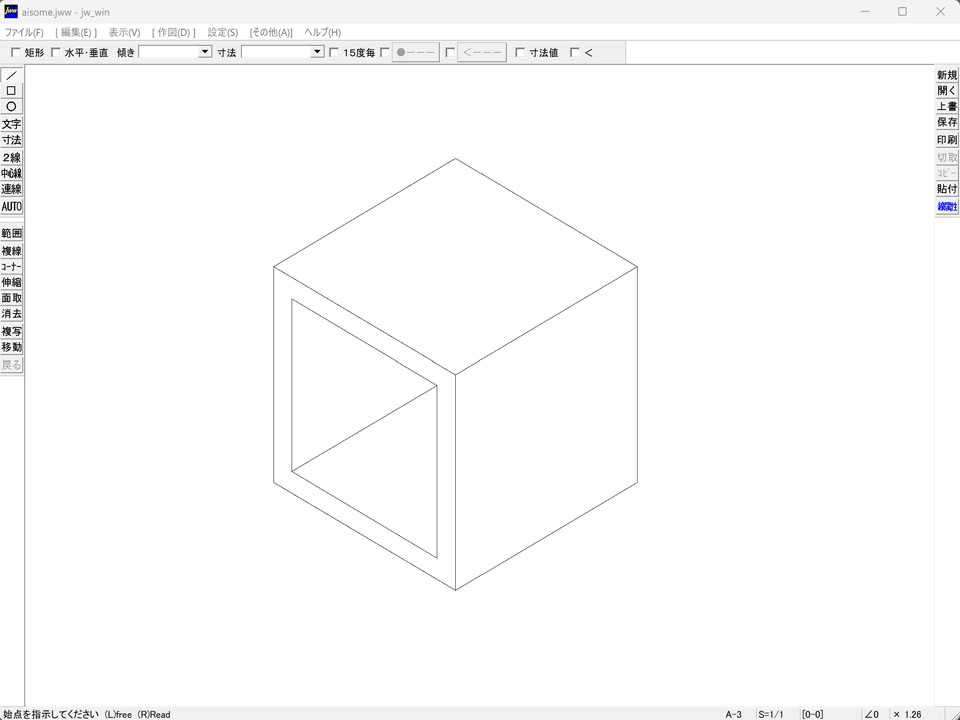This screenshot has height=720, width=960.
Task: Select the circle tool (○)
Action: click(x=12, y=107)
